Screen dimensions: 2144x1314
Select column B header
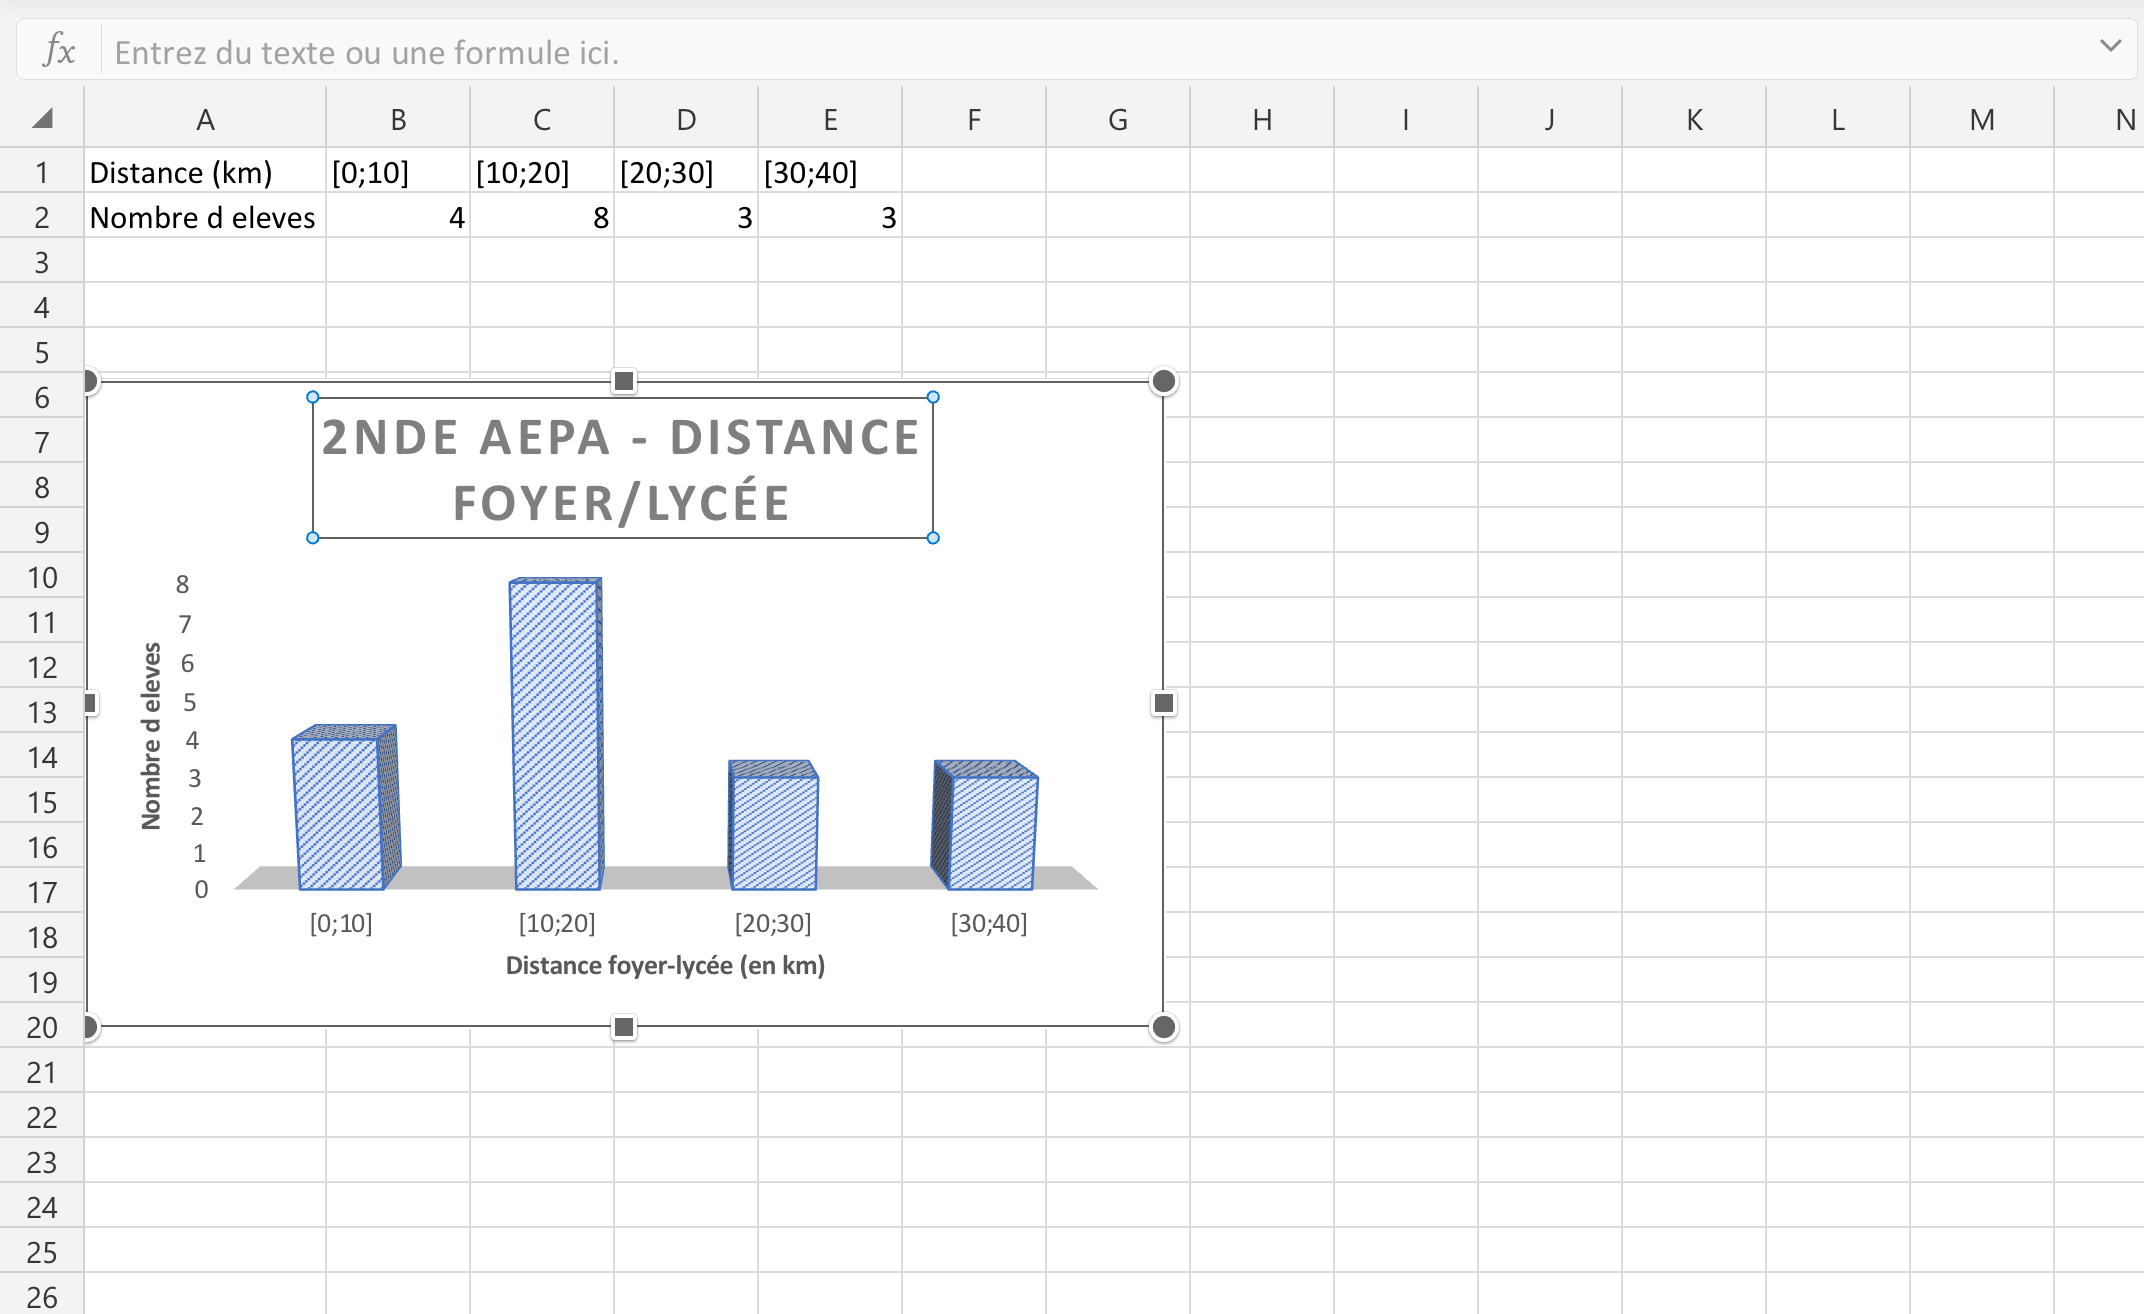397,117
